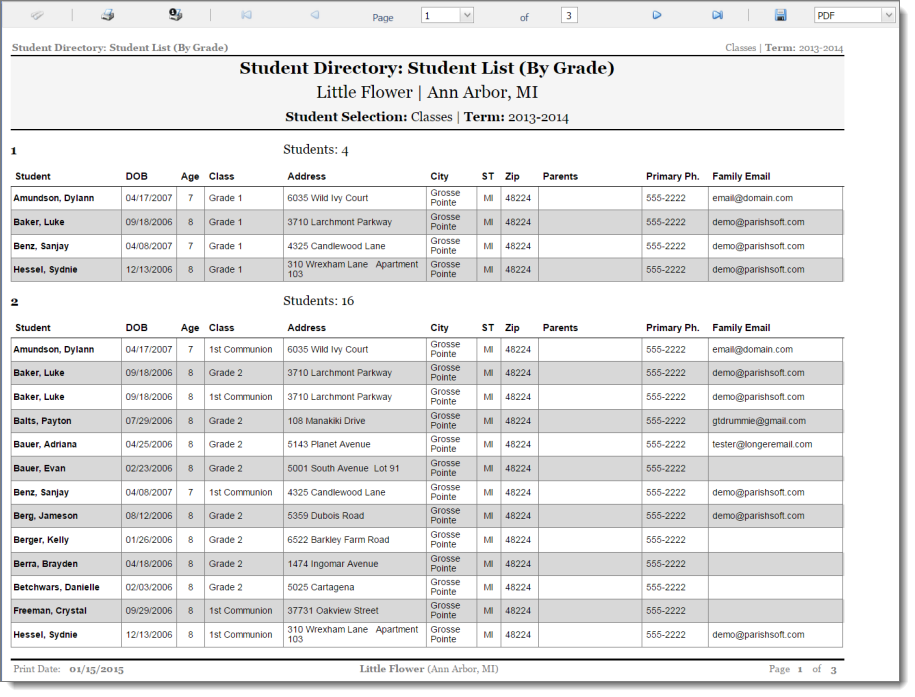This screenshot has height=697, width=915.
Task: Click the DOB column header in grade 2
Action: pyautogui.click(x=137, y=327)
